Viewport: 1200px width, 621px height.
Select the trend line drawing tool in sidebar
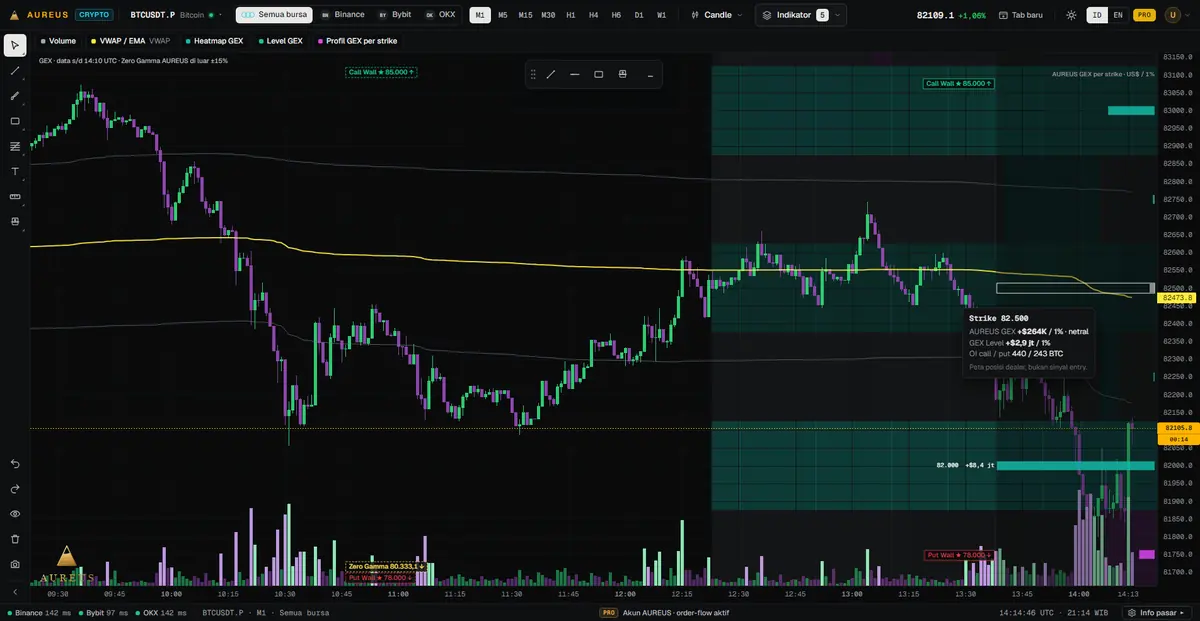[15, 71]
